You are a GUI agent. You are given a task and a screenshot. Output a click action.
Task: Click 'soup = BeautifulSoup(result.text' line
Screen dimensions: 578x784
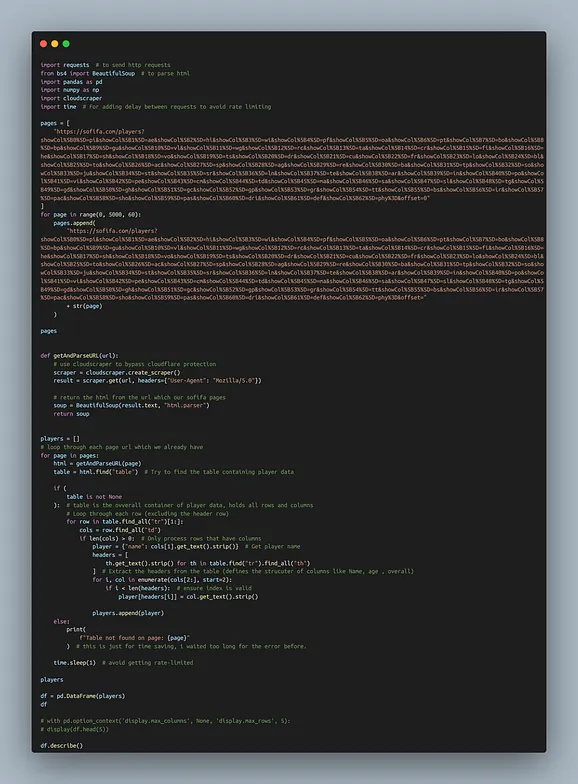tap(132, 406)
